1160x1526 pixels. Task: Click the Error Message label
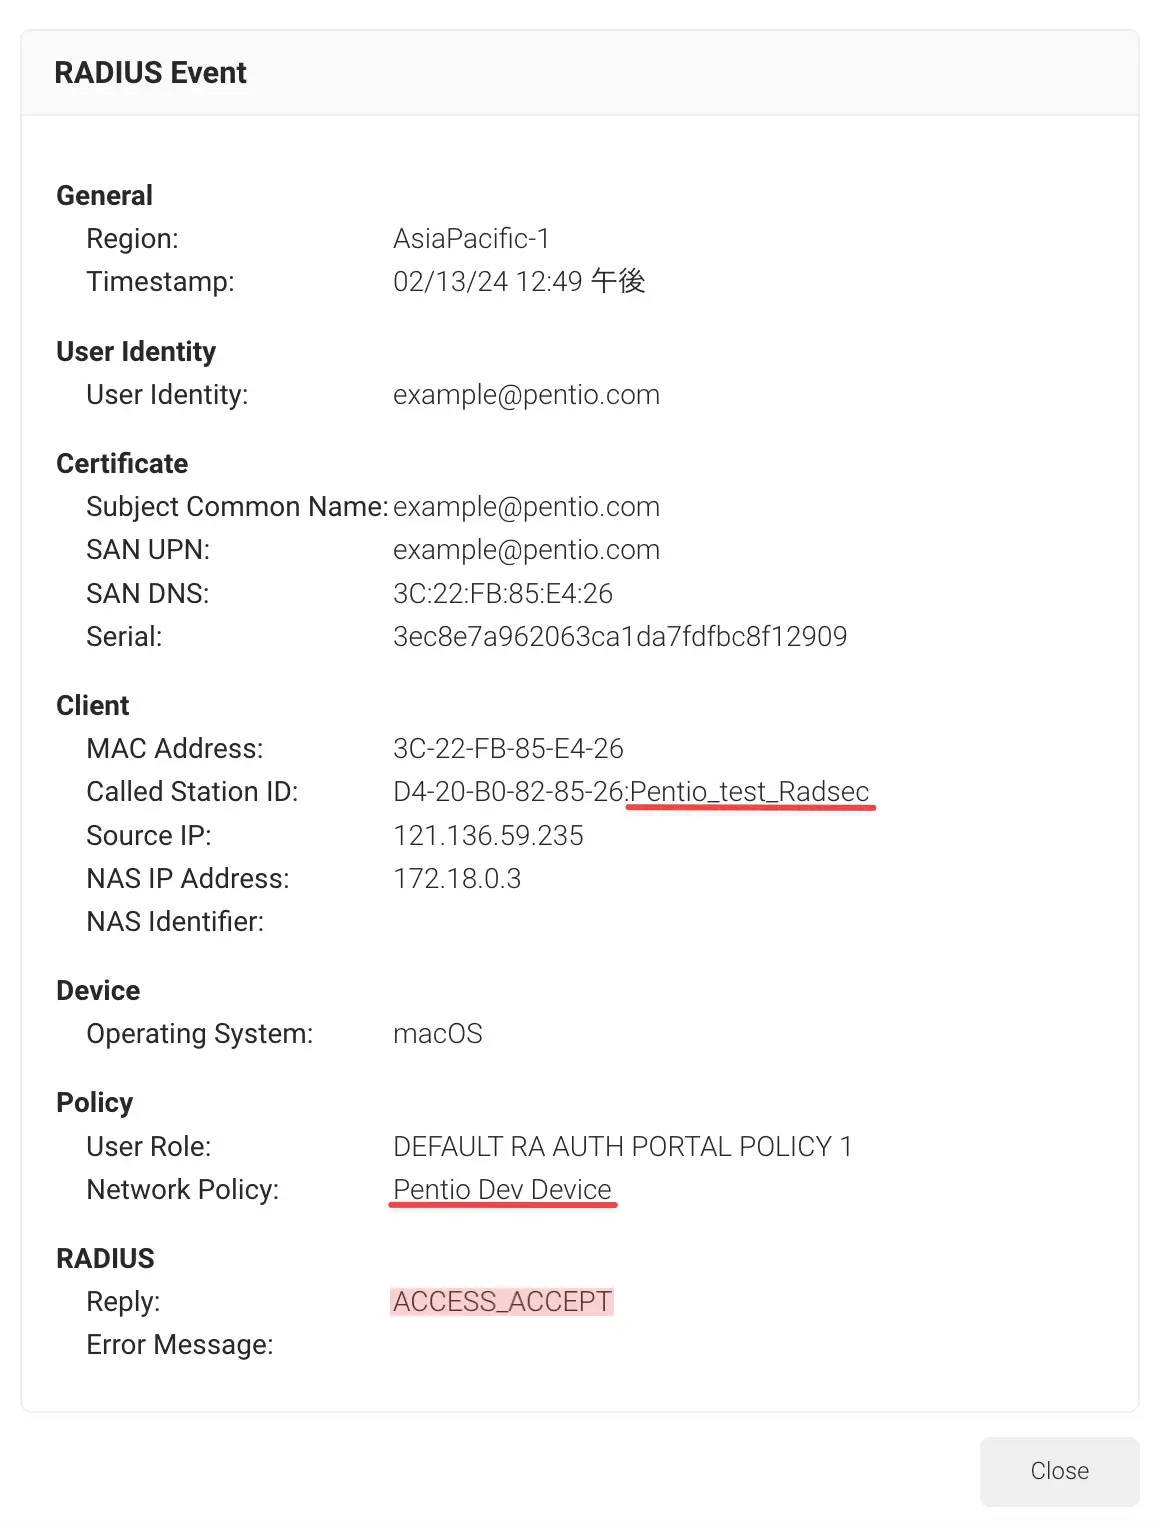(x=180, y=1344)
